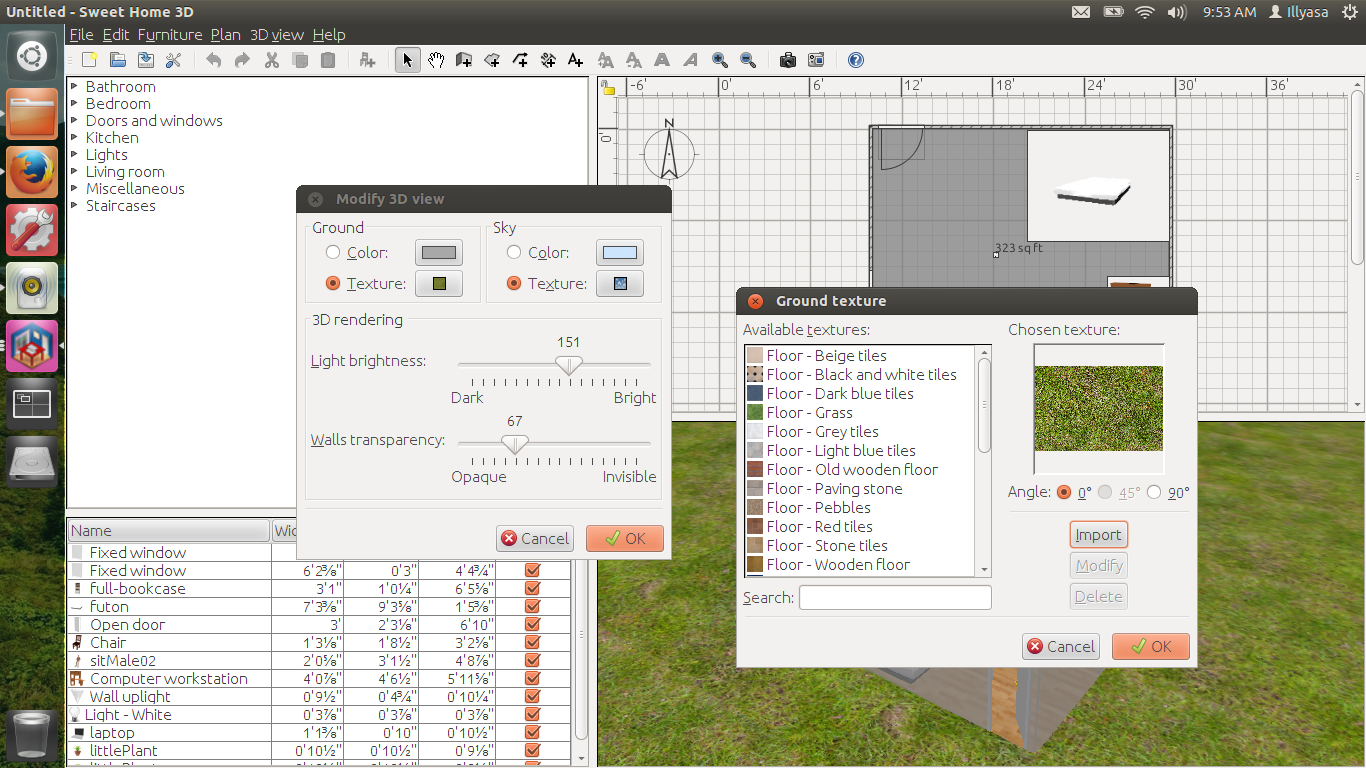Click Import in the Ground texture dialog
The height and width of the screenshot is (768, 1366).
[1098, 535]
